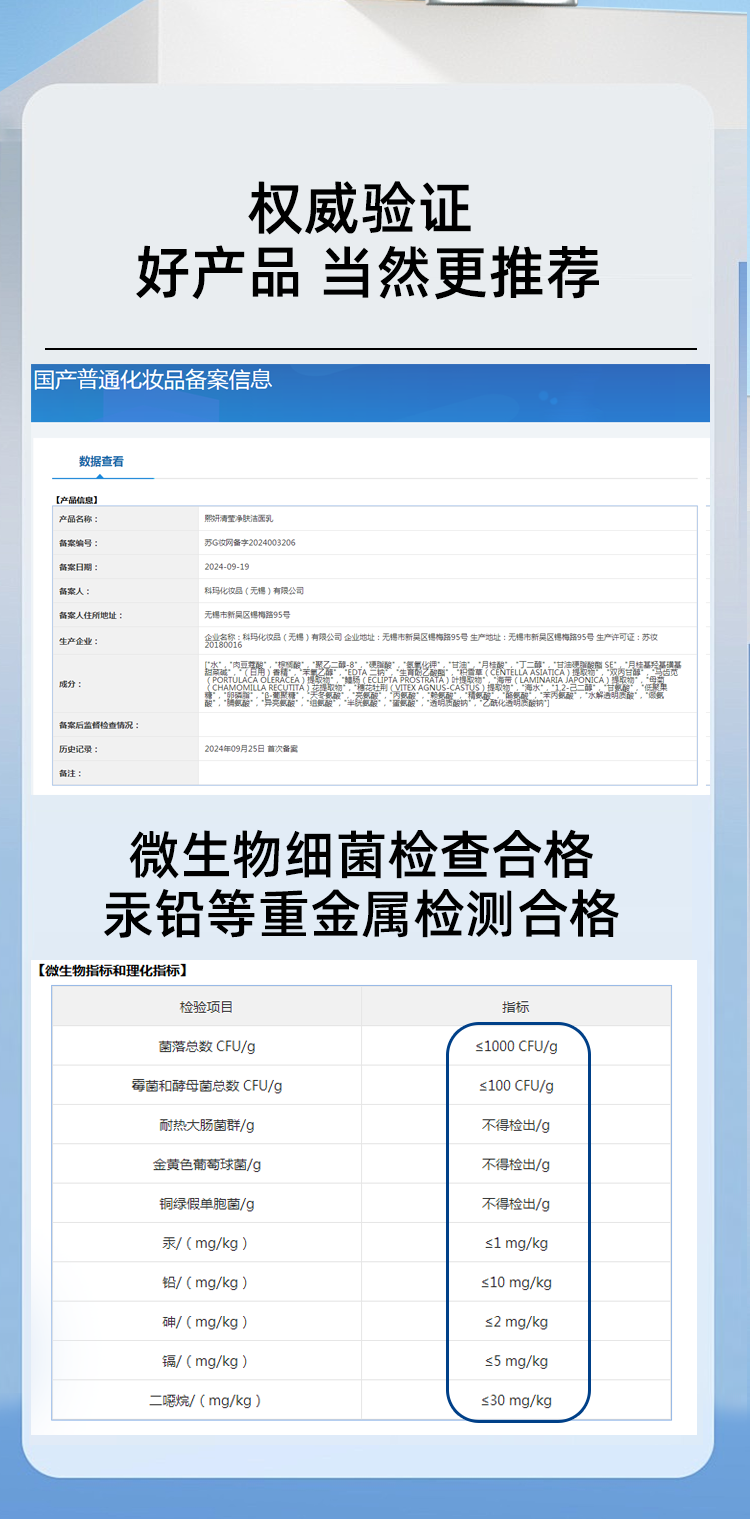The width and height of the screenshot is (750, 1519).
Task: Click the 权威验证 headline text
Action: tap(360, 209)
